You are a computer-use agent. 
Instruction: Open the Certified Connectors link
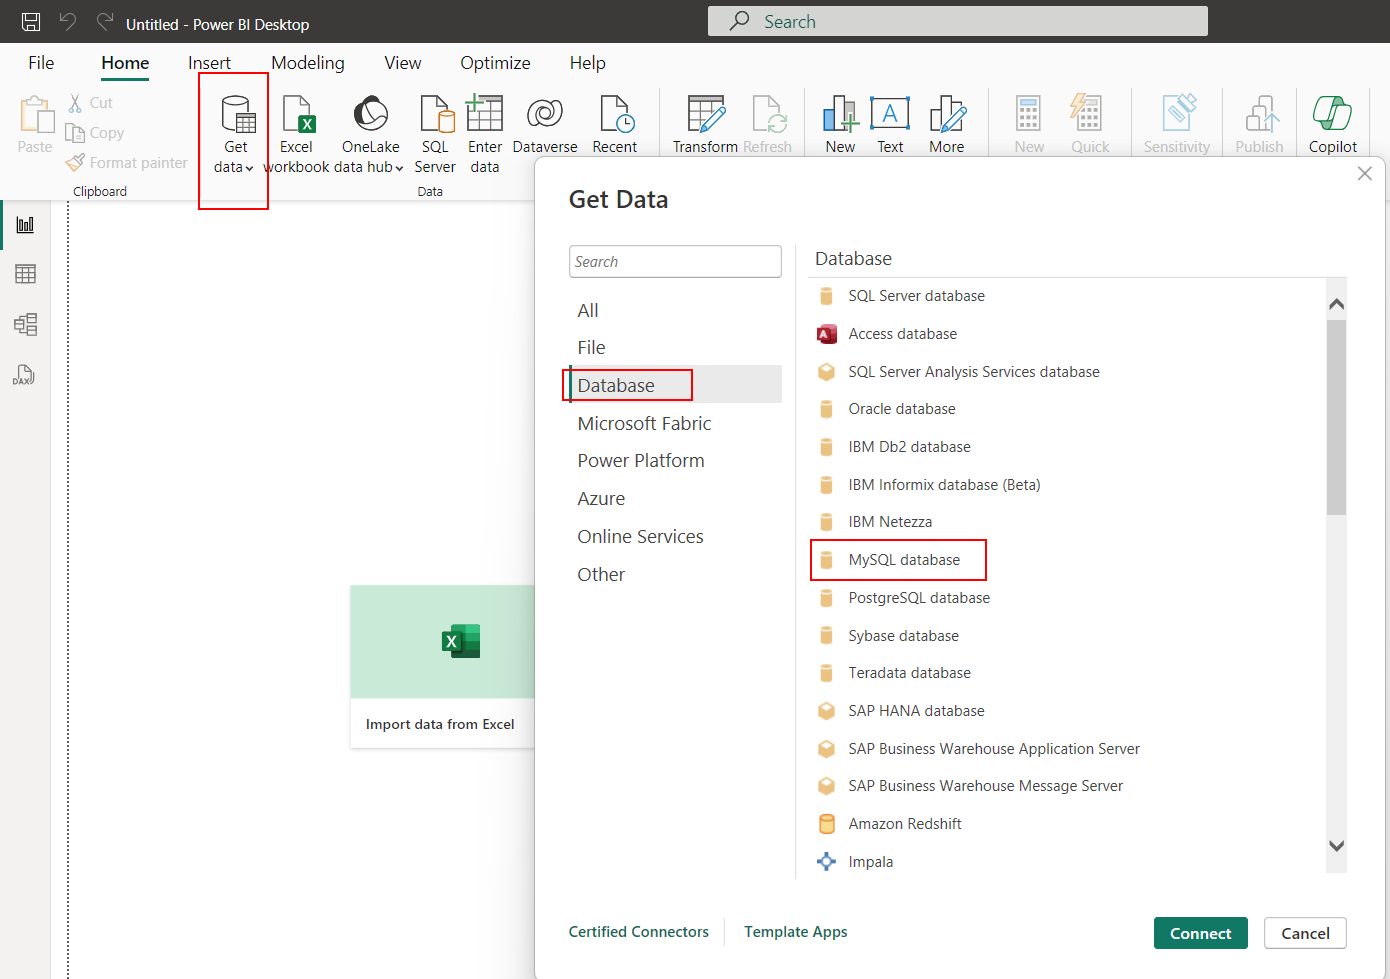(639, 932)
